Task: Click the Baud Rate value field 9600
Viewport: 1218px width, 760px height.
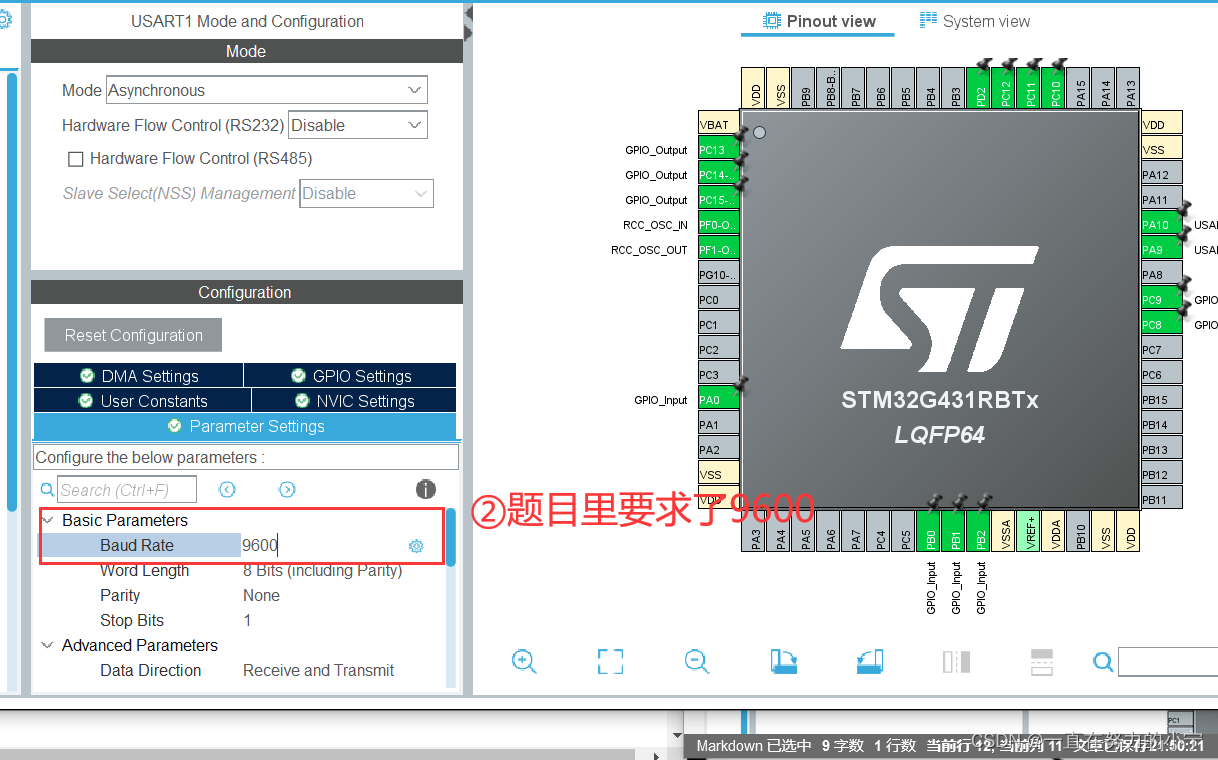Action: (320, 545)
